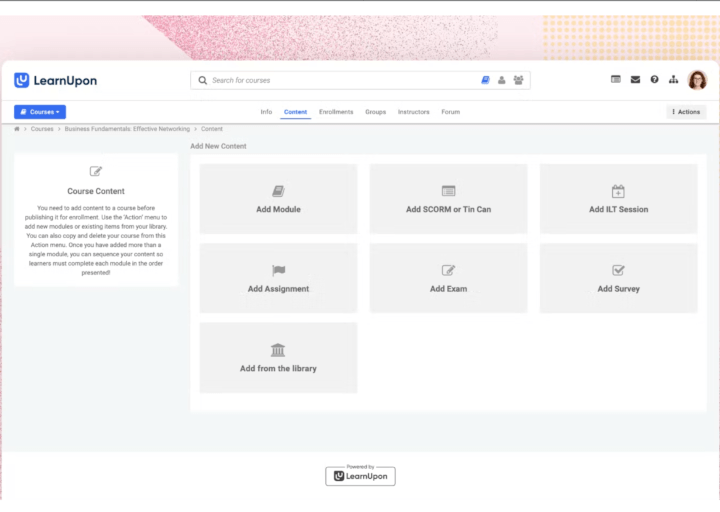Click the library building icon

(278, 350)
